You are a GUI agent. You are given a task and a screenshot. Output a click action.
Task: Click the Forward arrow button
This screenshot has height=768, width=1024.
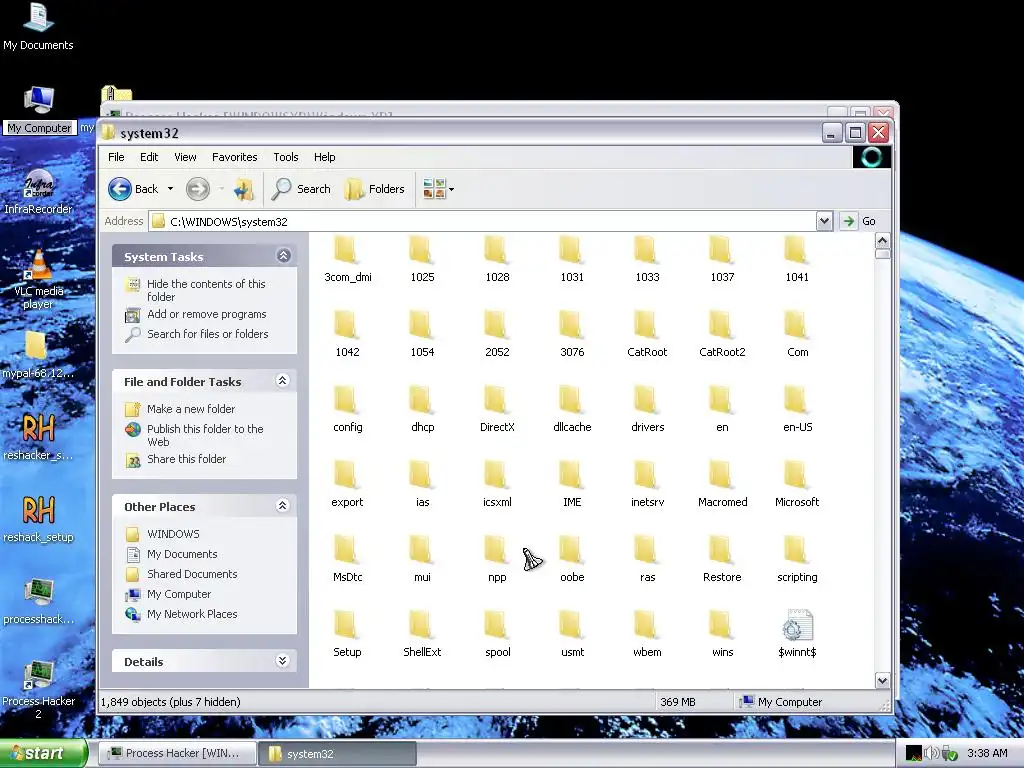click(x=197, y=189)
